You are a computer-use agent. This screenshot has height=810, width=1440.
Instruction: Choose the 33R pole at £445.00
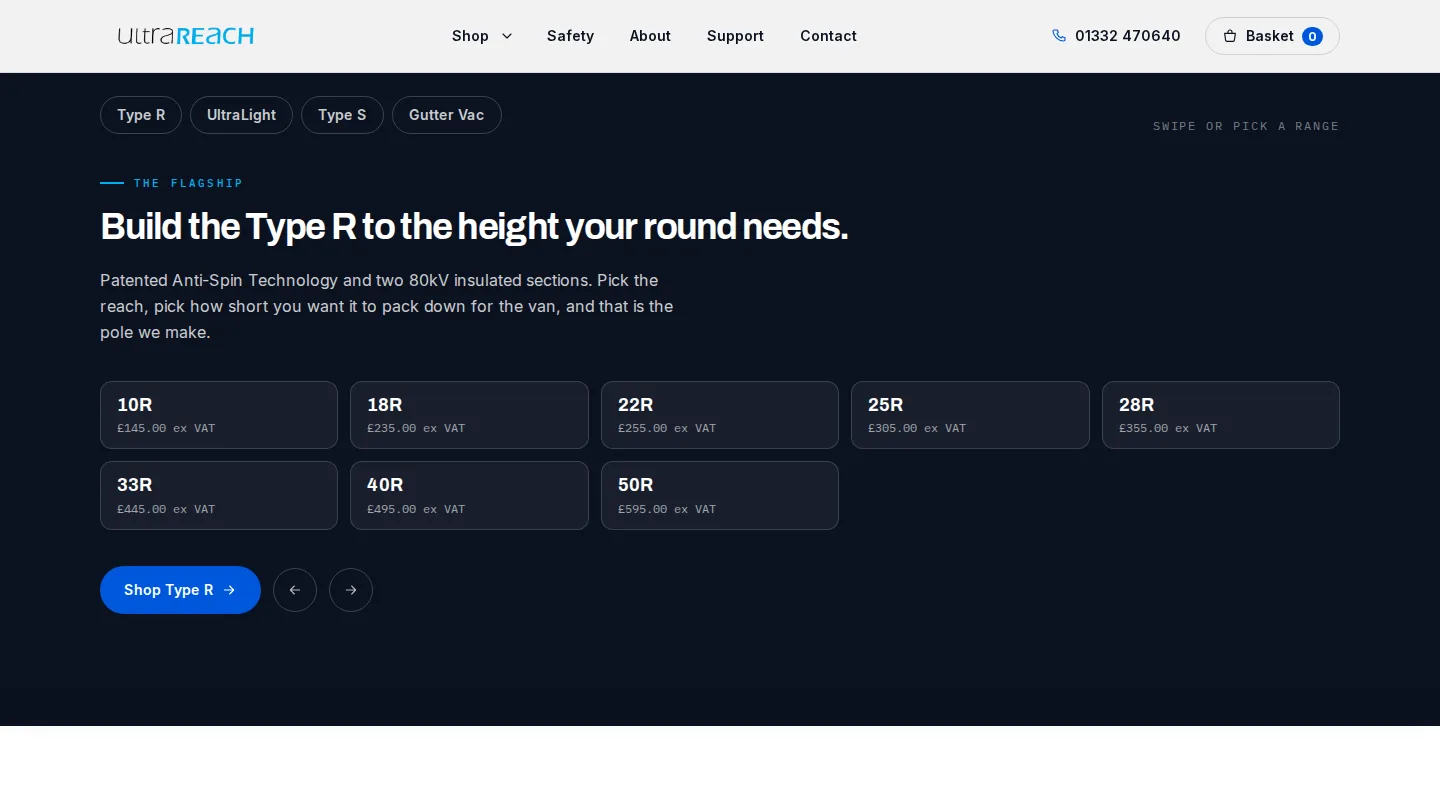pos(219,495)
